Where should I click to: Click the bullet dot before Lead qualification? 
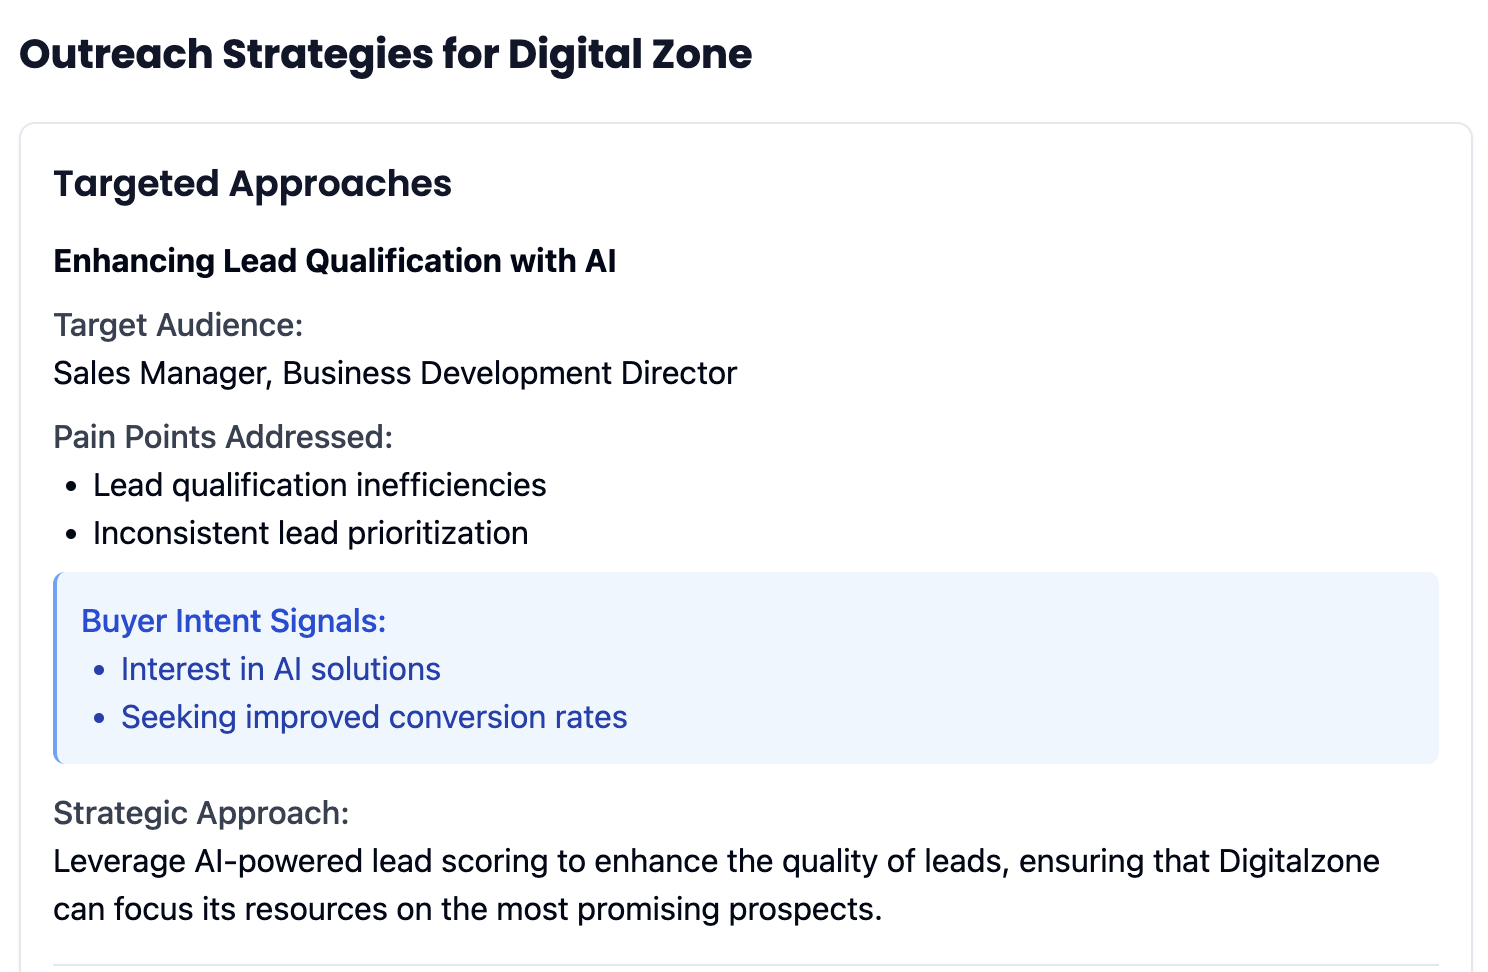pos(70,486)
